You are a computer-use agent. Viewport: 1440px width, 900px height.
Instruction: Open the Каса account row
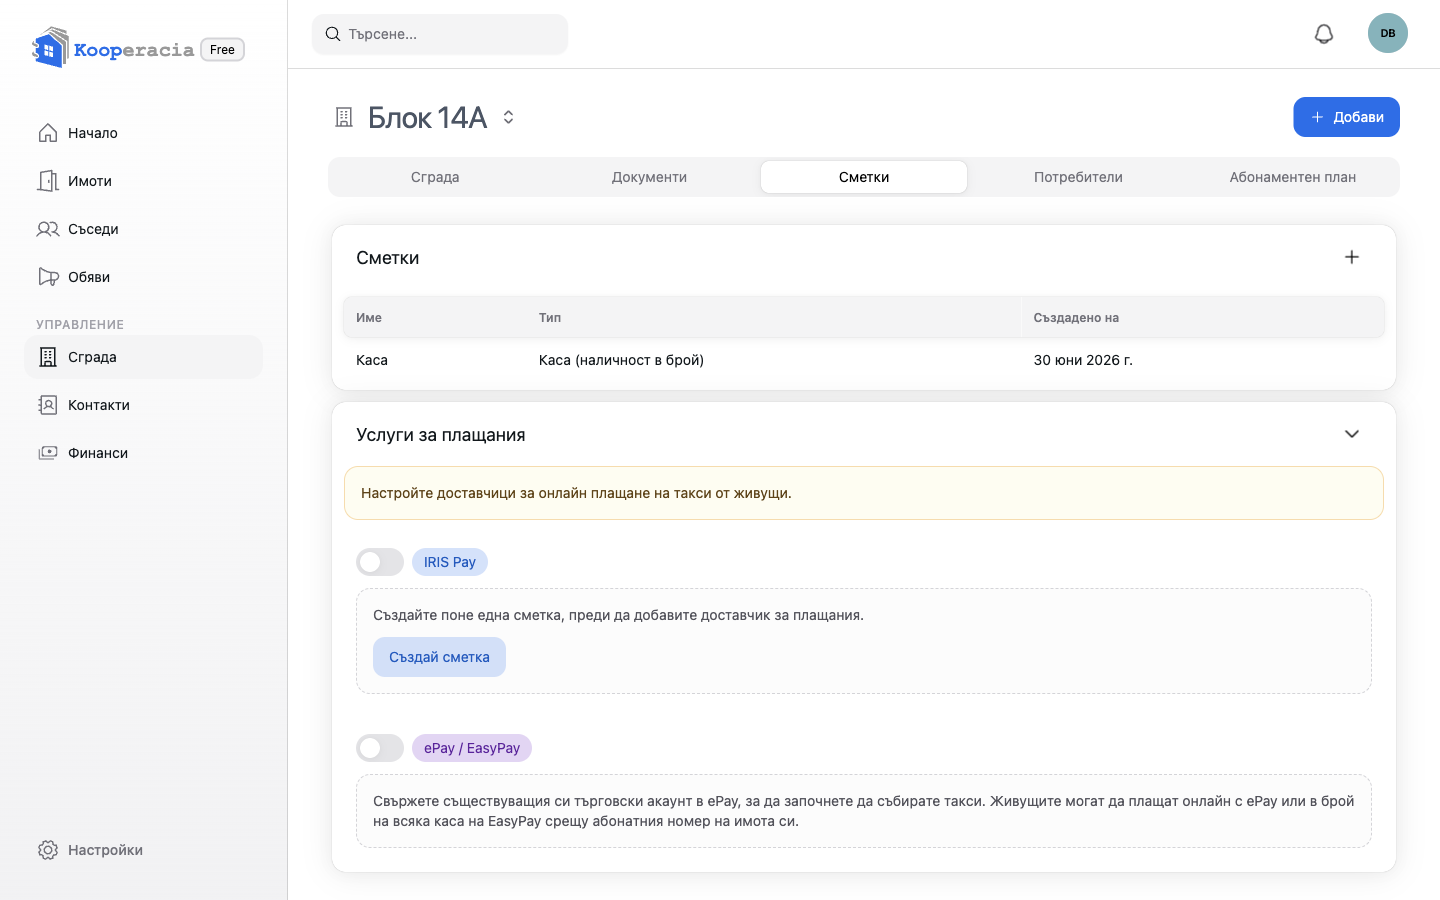[864, 360]
